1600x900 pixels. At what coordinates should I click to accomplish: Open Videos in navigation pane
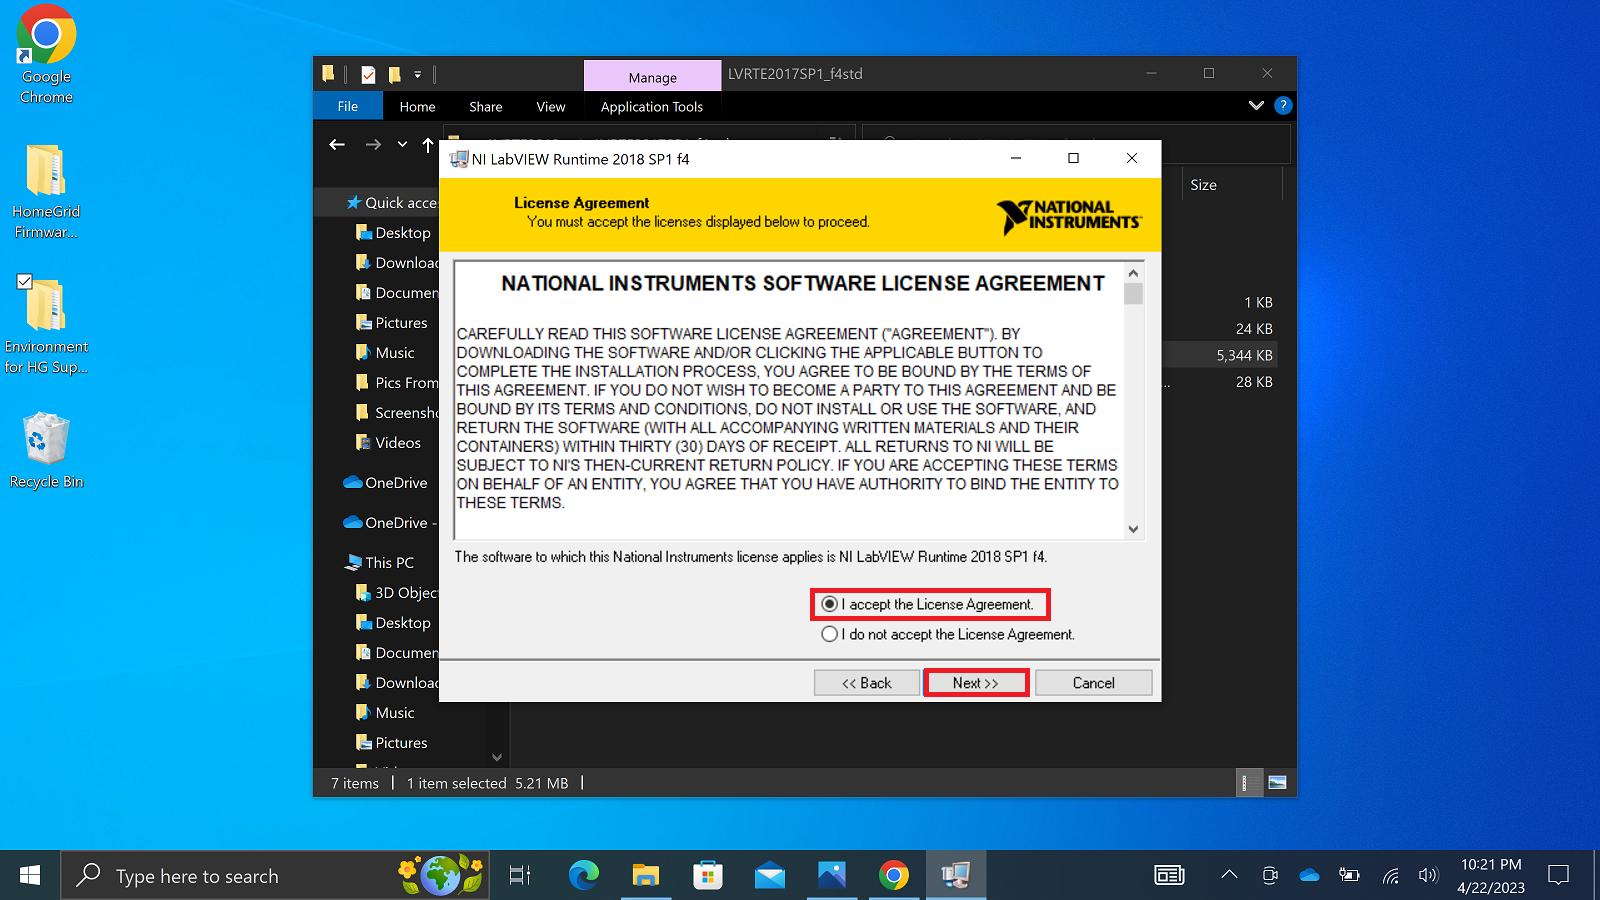coord(388,443)
